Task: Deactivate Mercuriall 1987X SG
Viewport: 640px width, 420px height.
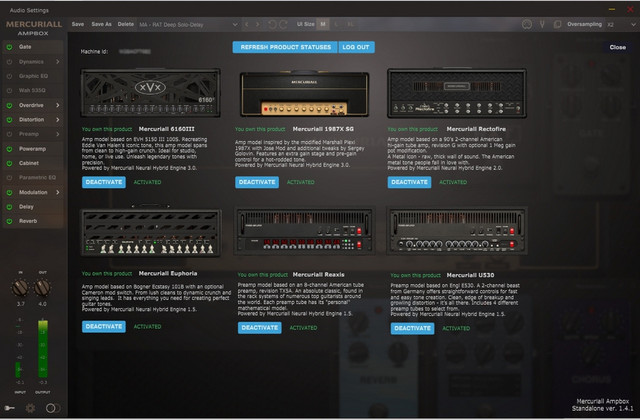Action: point(257,182)
